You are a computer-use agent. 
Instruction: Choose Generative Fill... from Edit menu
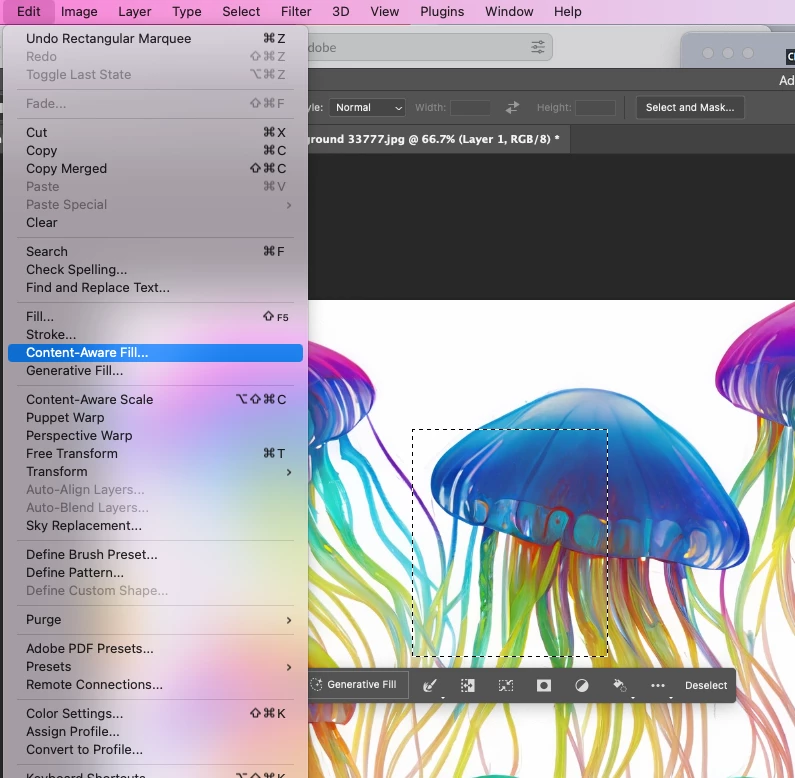pos(155,371)
